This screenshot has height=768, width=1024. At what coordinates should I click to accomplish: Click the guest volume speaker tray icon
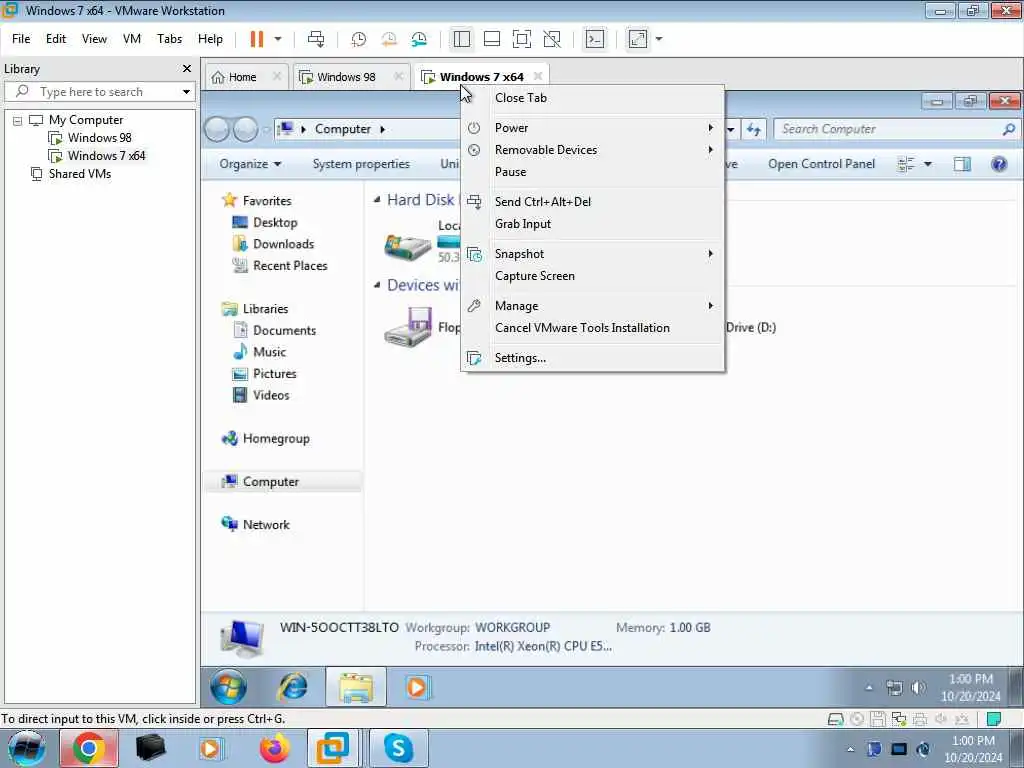[918, 687]
